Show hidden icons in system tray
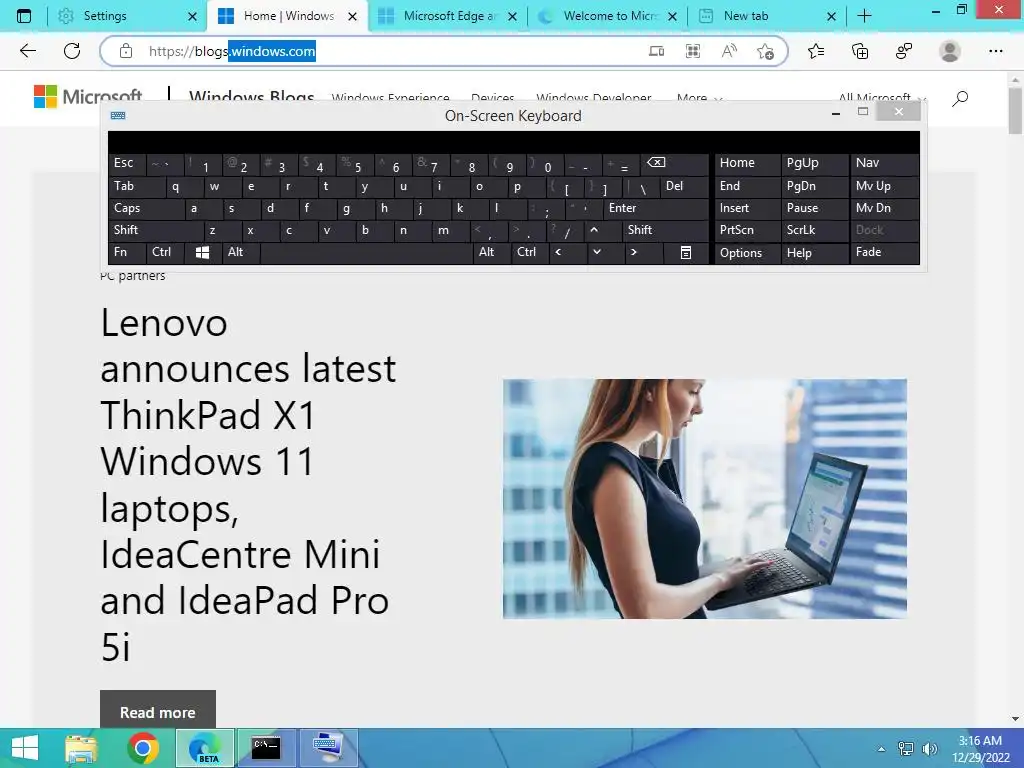This screenshot has height=768, width=1024. click(x=882, y=748)
